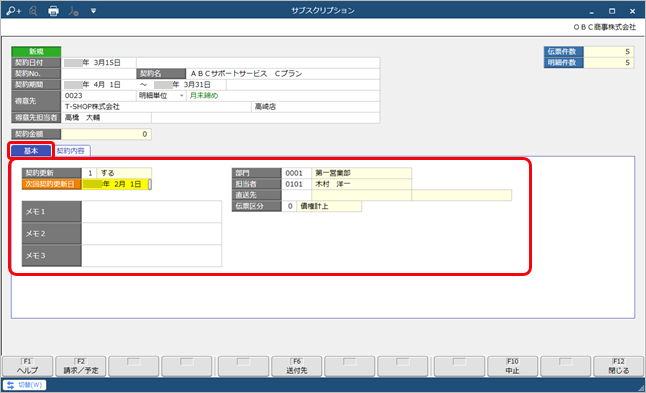The height and width of the screenshot is (393, 646).
Task: Click the zoom-in magnifier icon in title bar
Action: [13, 11]
